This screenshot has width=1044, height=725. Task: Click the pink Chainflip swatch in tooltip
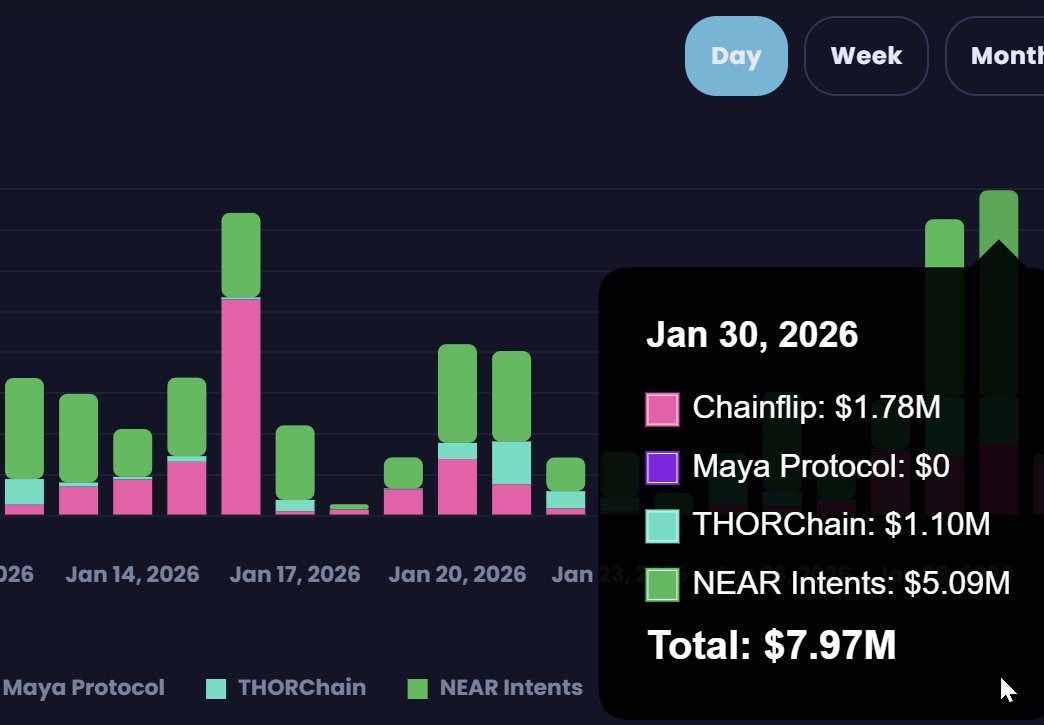663,408
